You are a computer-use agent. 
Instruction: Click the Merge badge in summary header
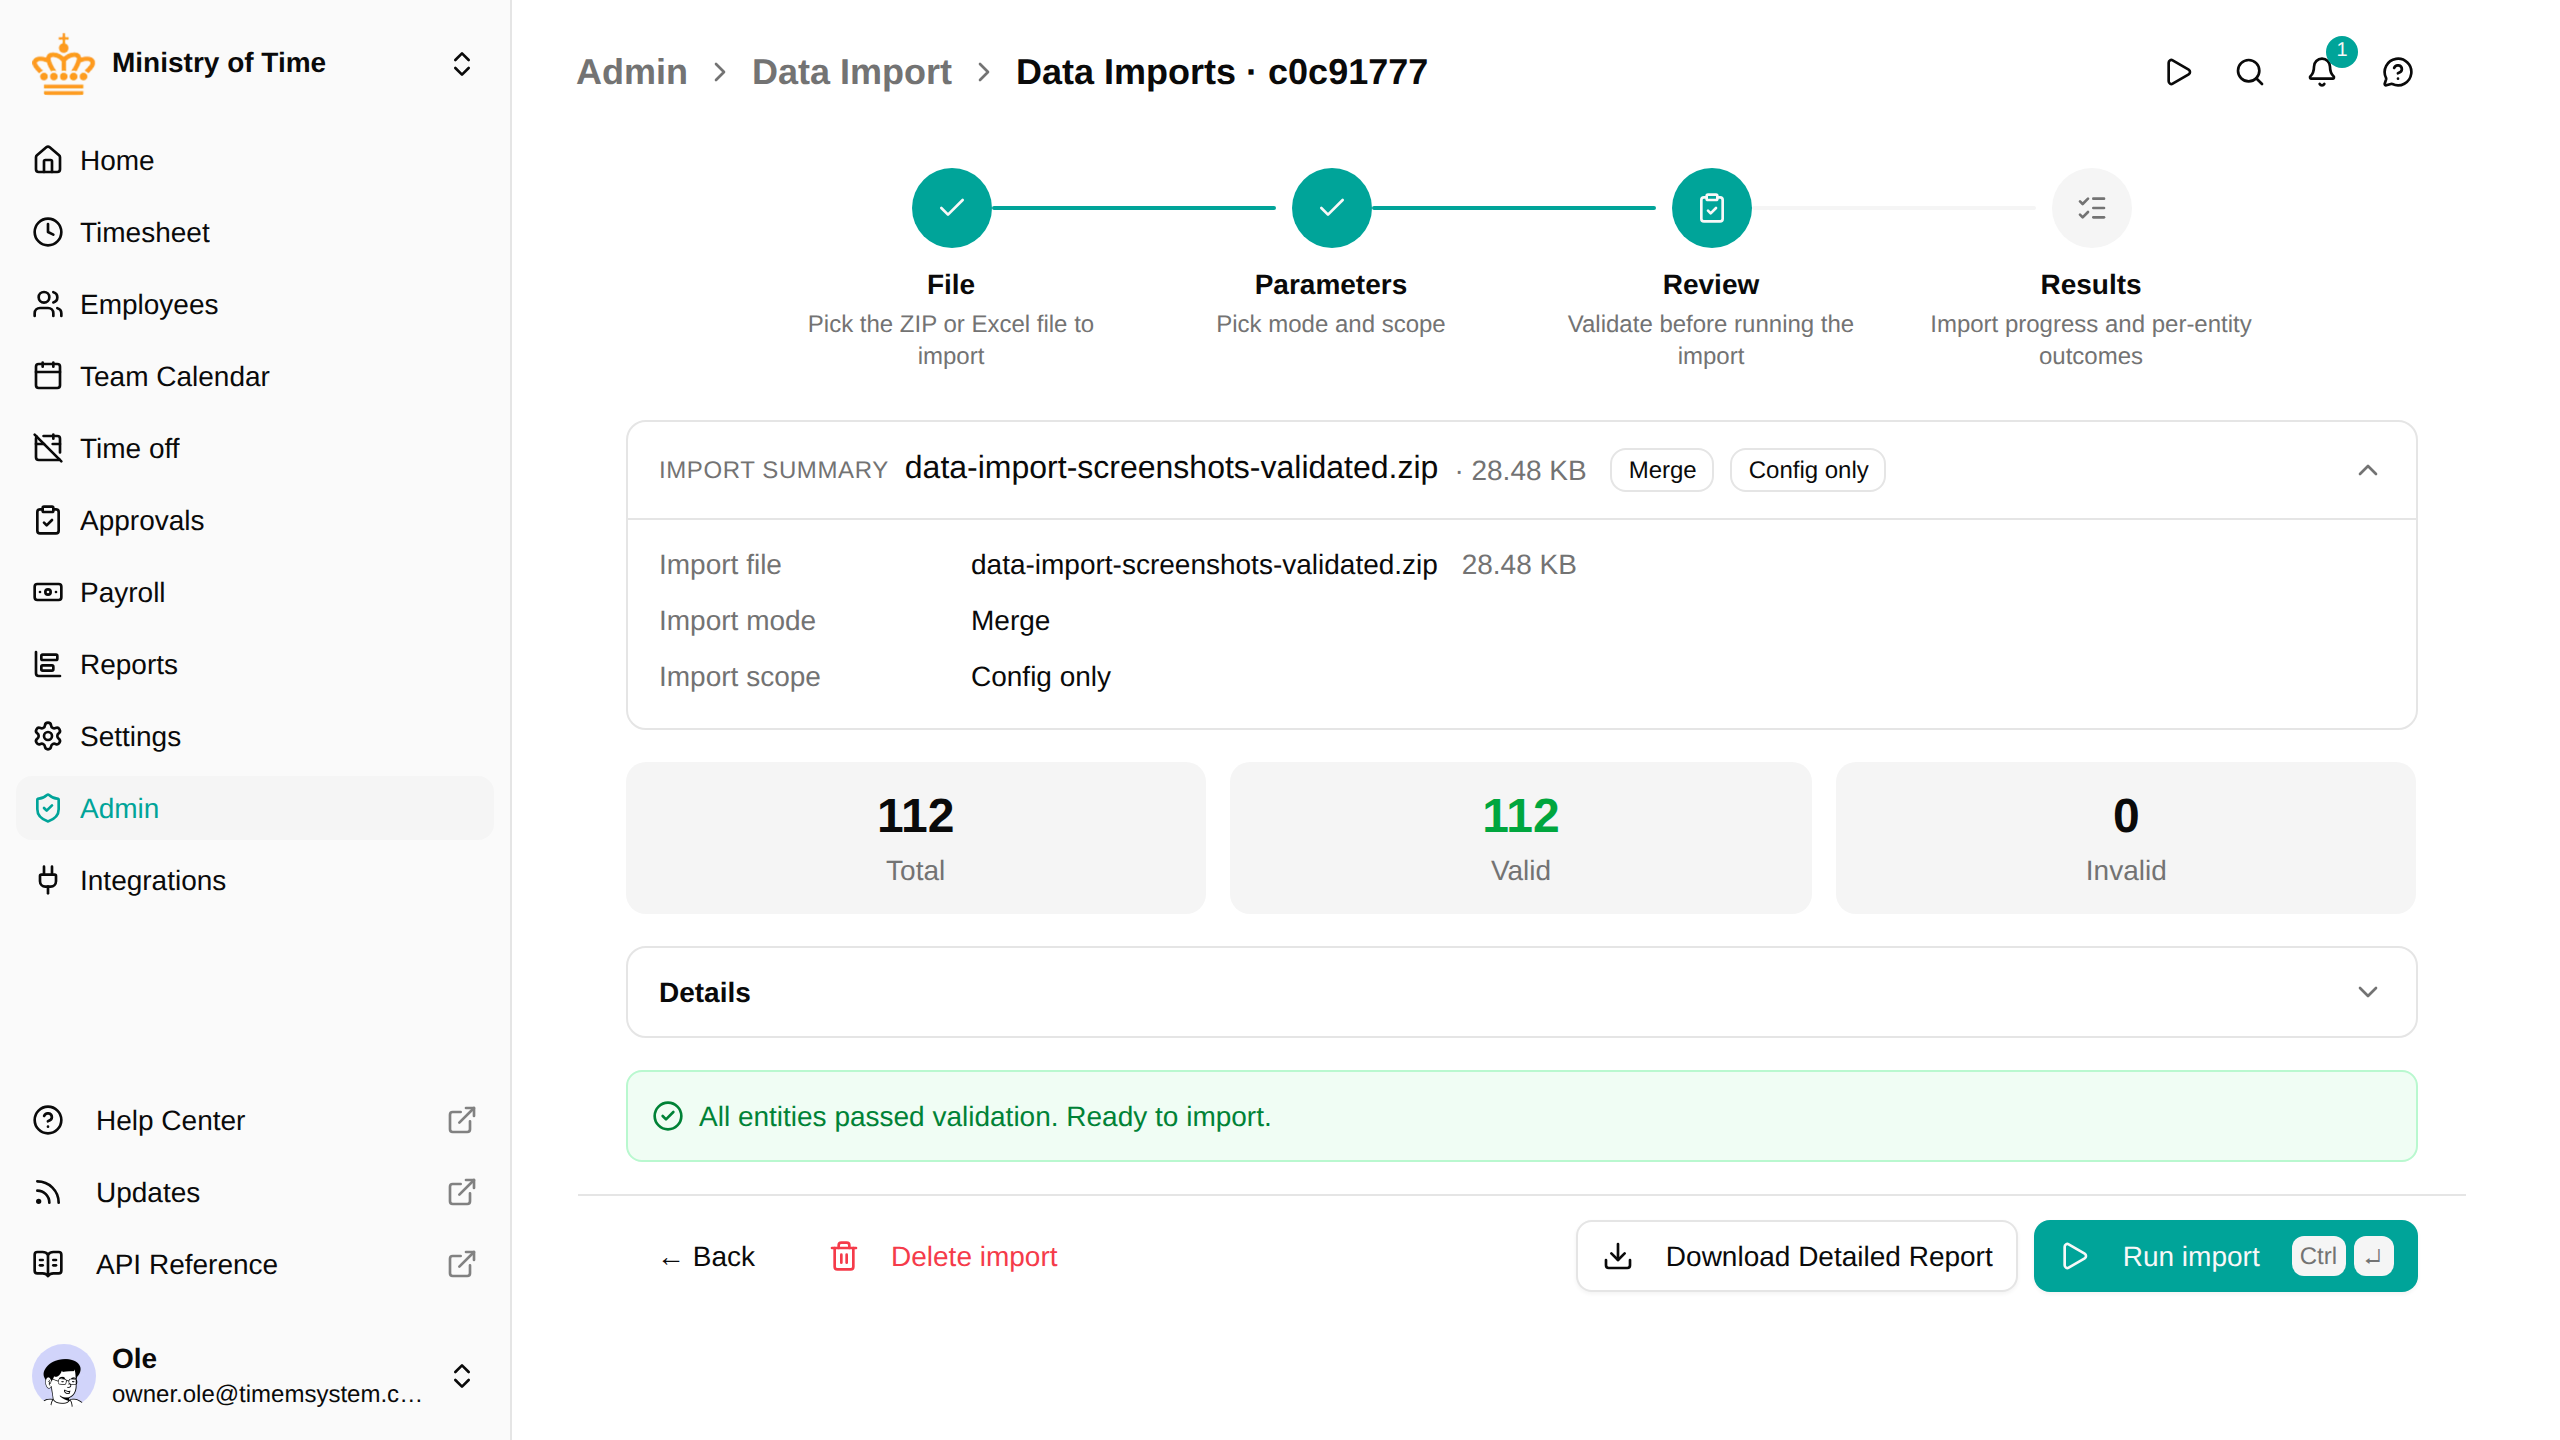(x=1662, y=470)
